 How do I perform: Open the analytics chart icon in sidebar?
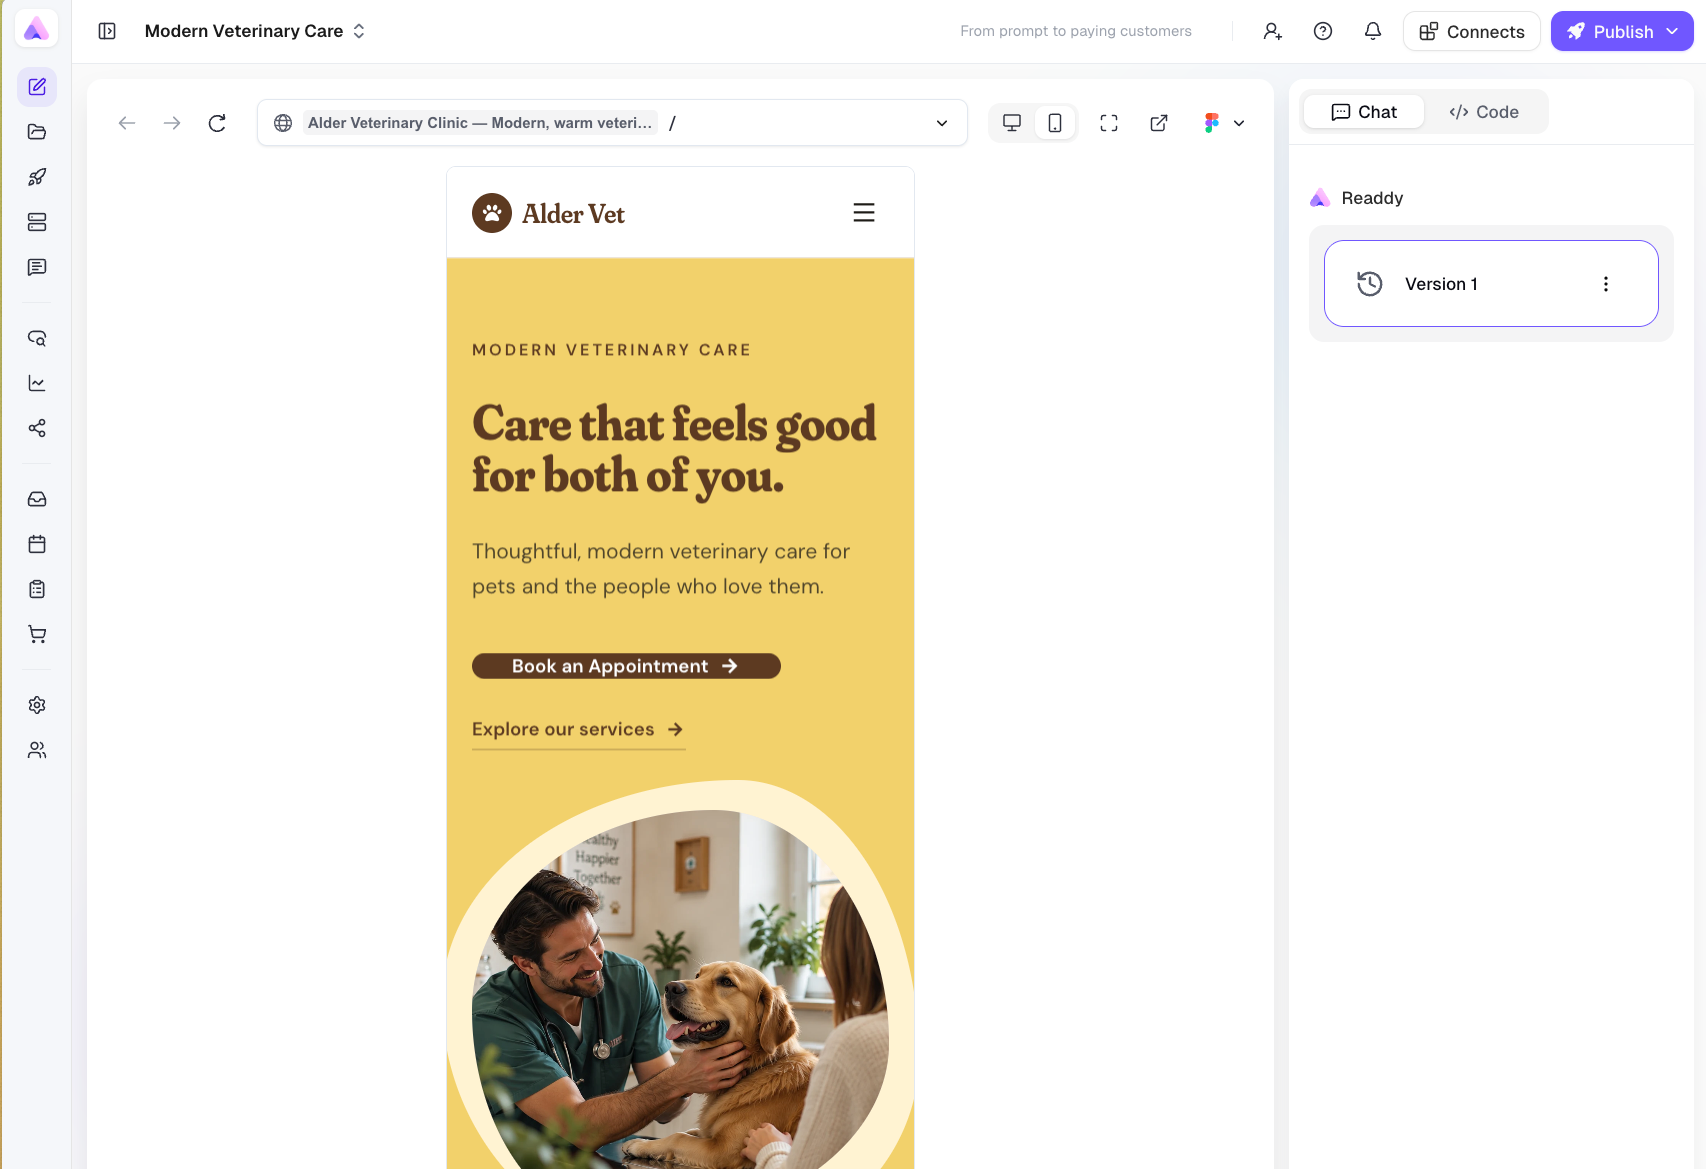[x=37, y=383]
